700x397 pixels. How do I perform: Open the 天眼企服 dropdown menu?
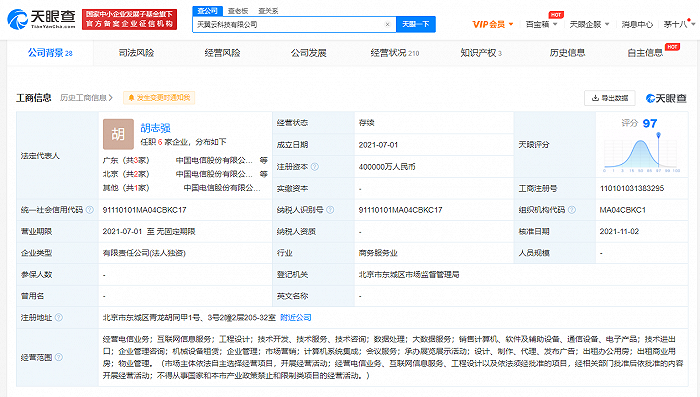point(589,24)
